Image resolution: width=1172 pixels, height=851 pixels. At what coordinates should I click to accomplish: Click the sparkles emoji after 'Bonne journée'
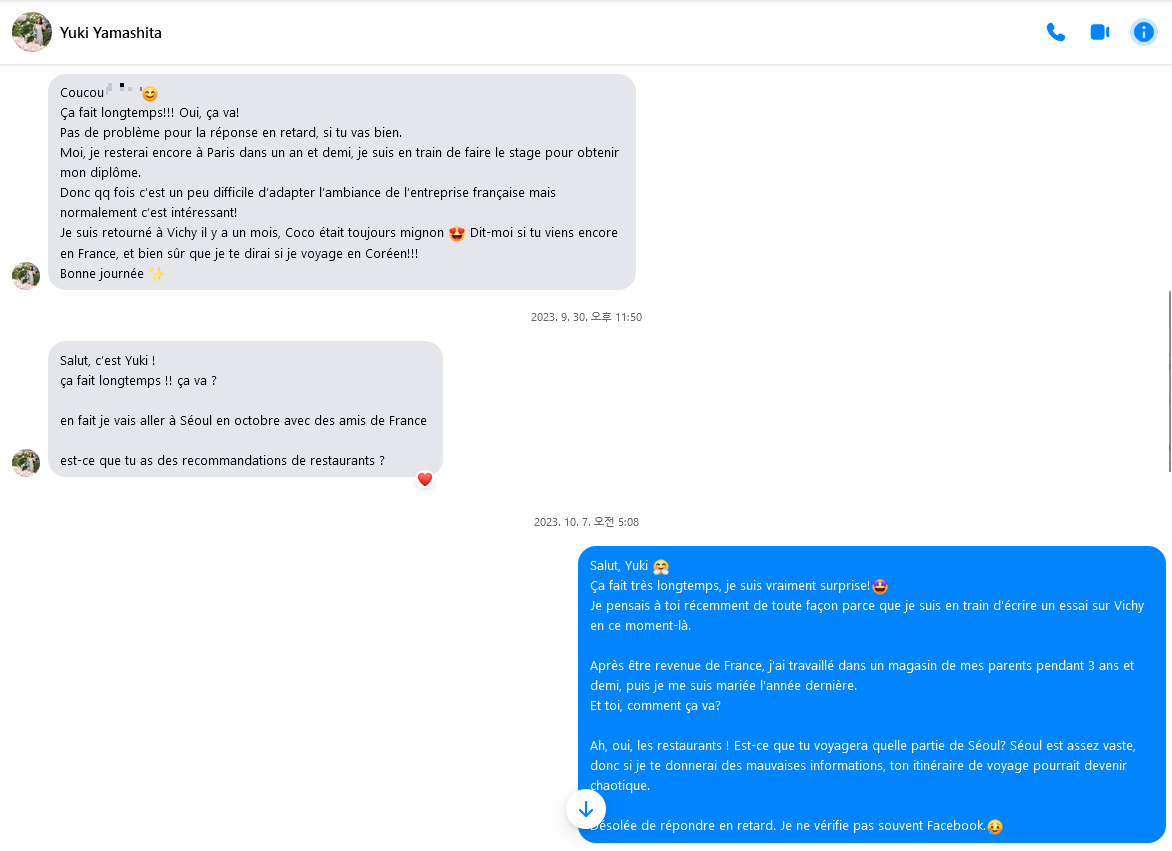point(156,274)
